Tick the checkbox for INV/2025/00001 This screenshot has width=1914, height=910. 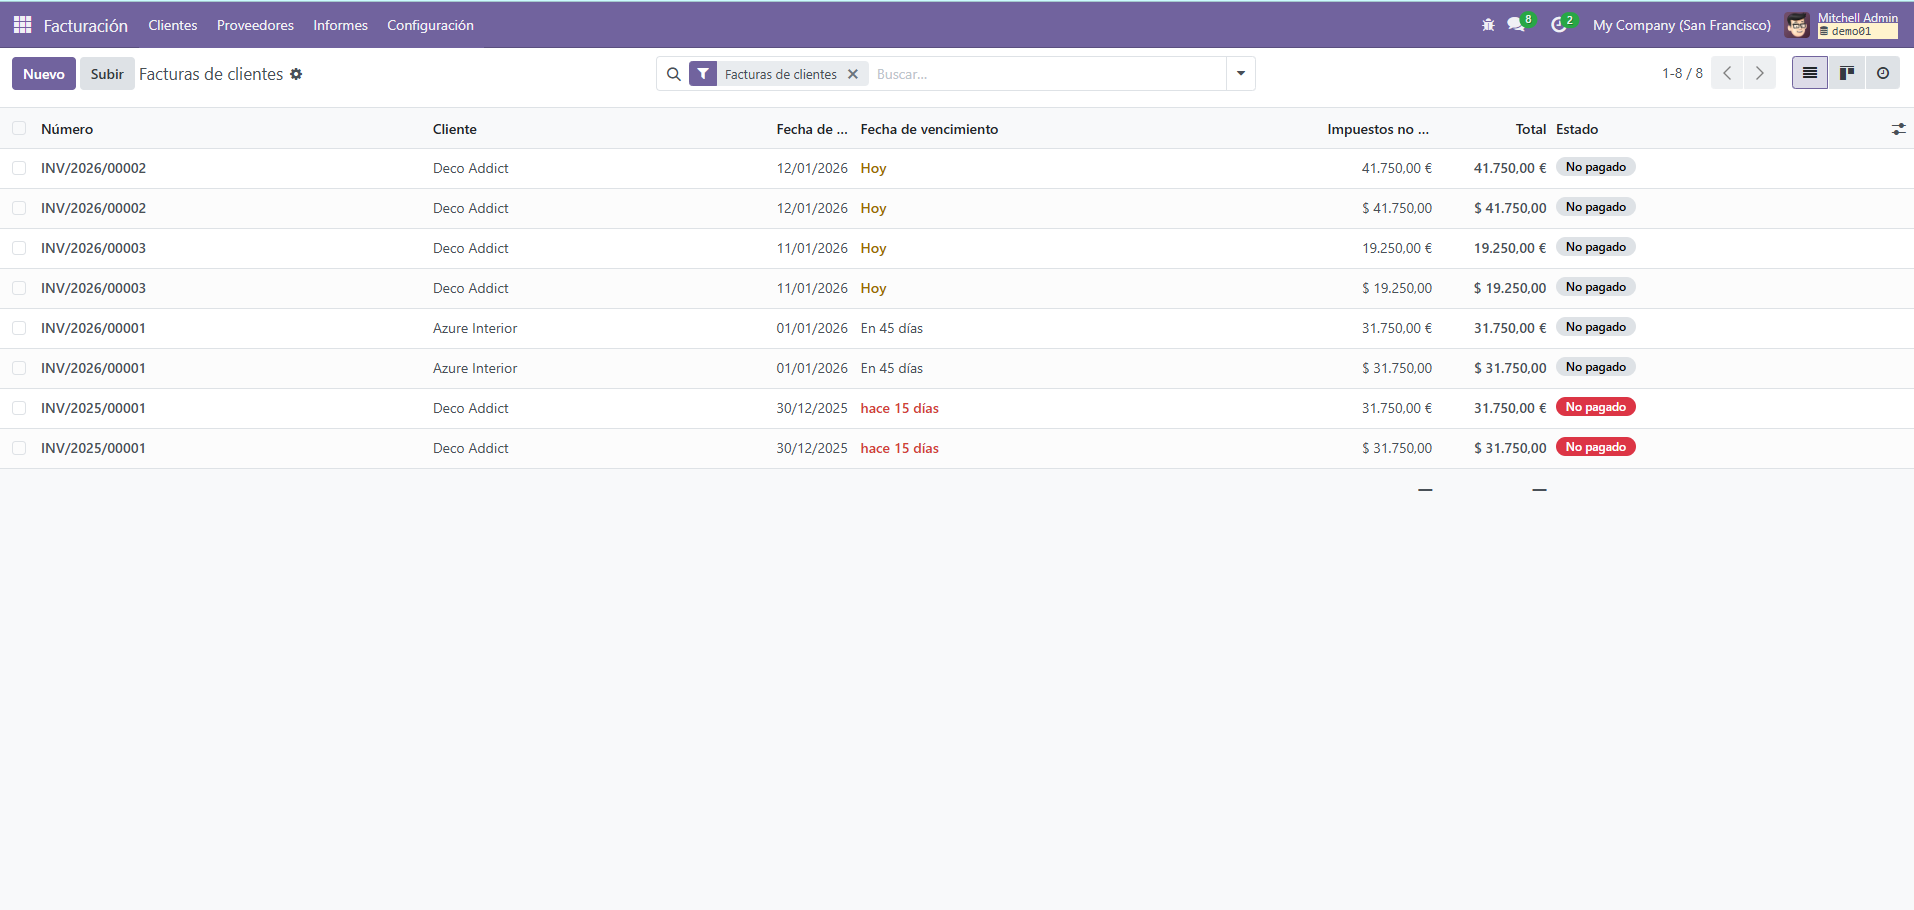click(x=19, y=408)
